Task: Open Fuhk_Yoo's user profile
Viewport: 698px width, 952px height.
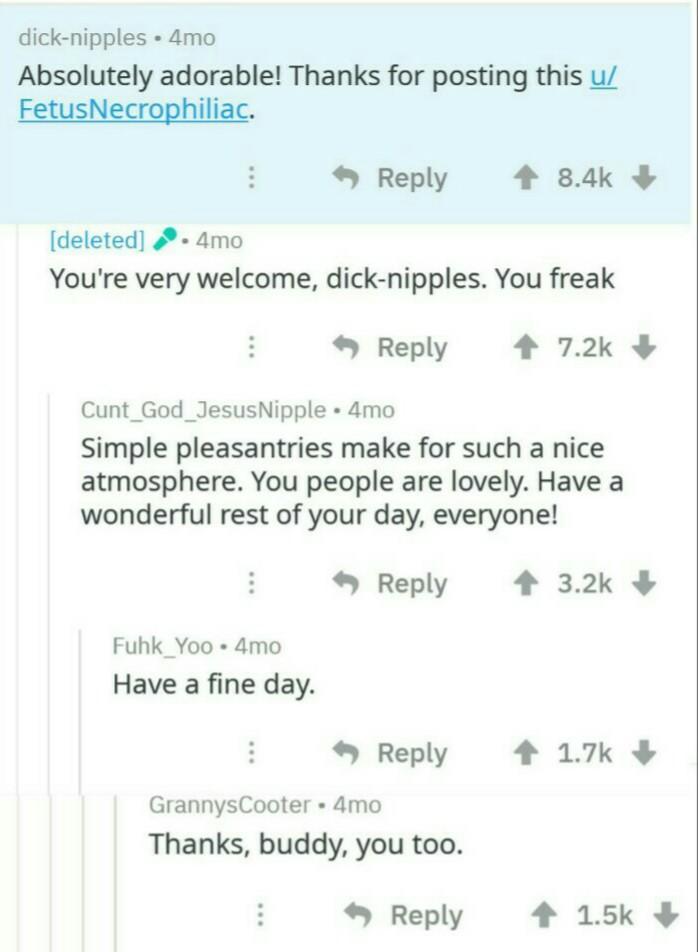Action: 162,646
